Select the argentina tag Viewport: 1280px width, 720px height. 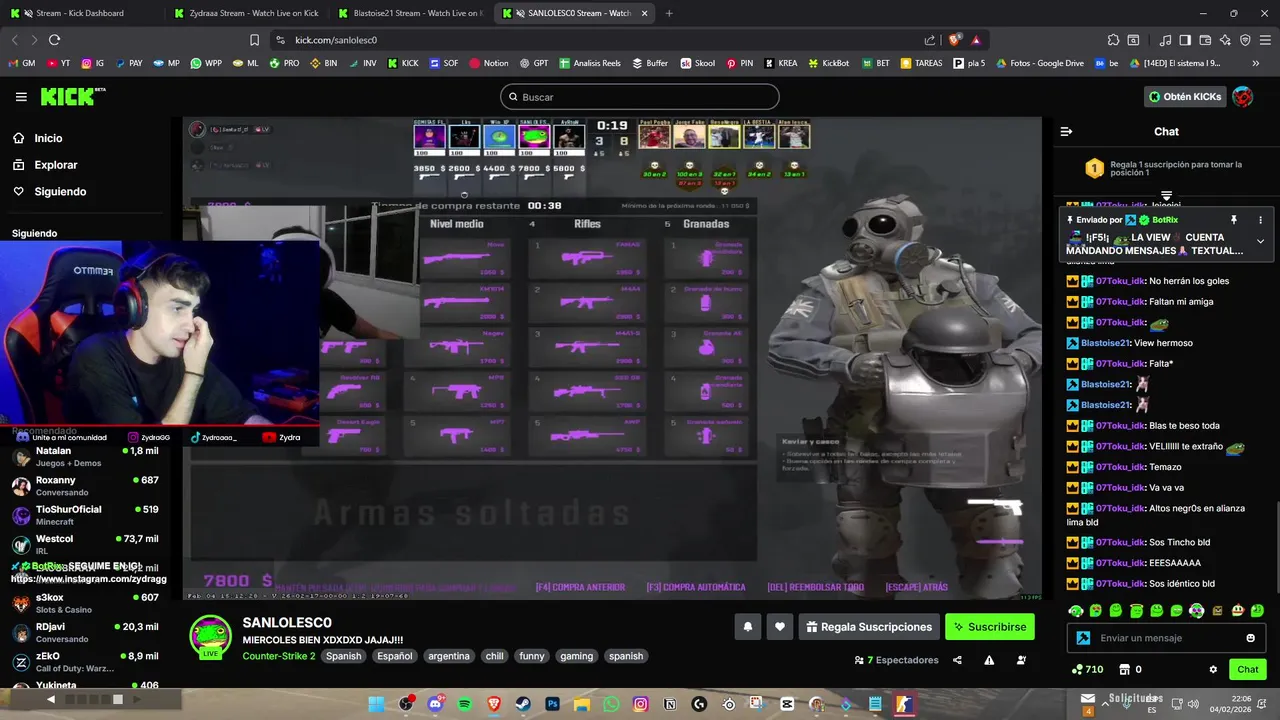449,656
